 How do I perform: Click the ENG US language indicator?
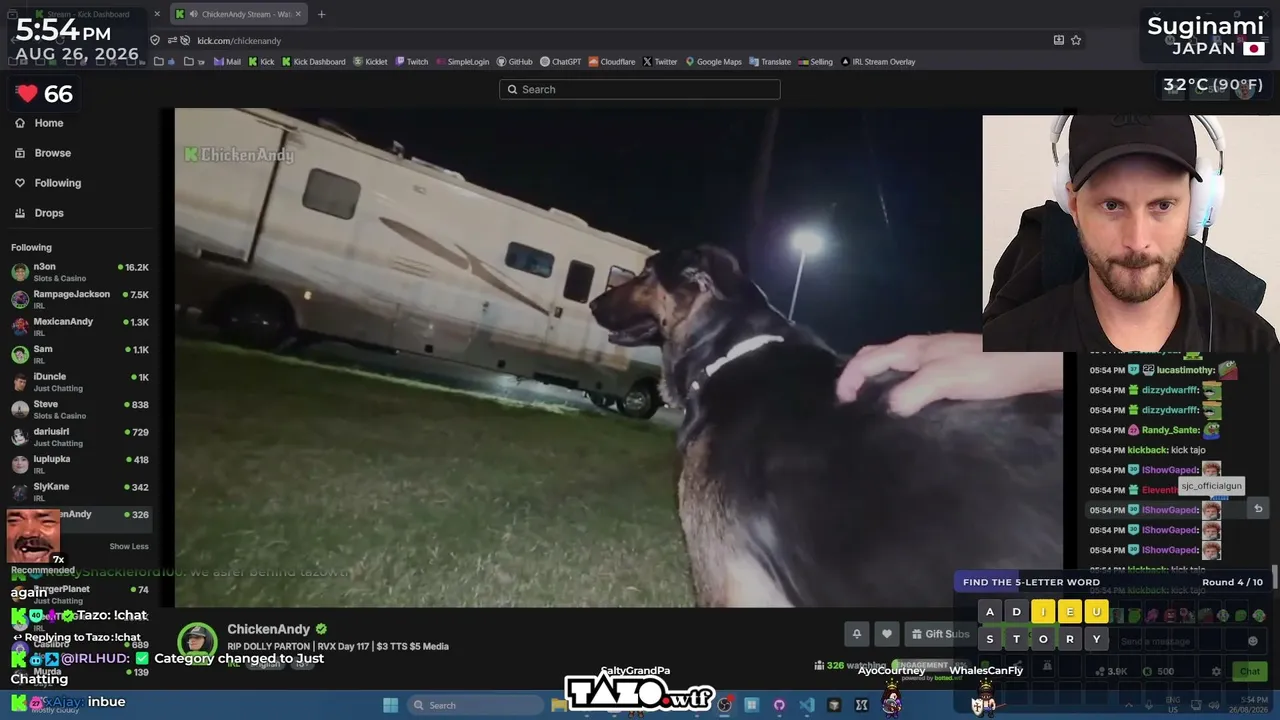(x=1173, y=705)
